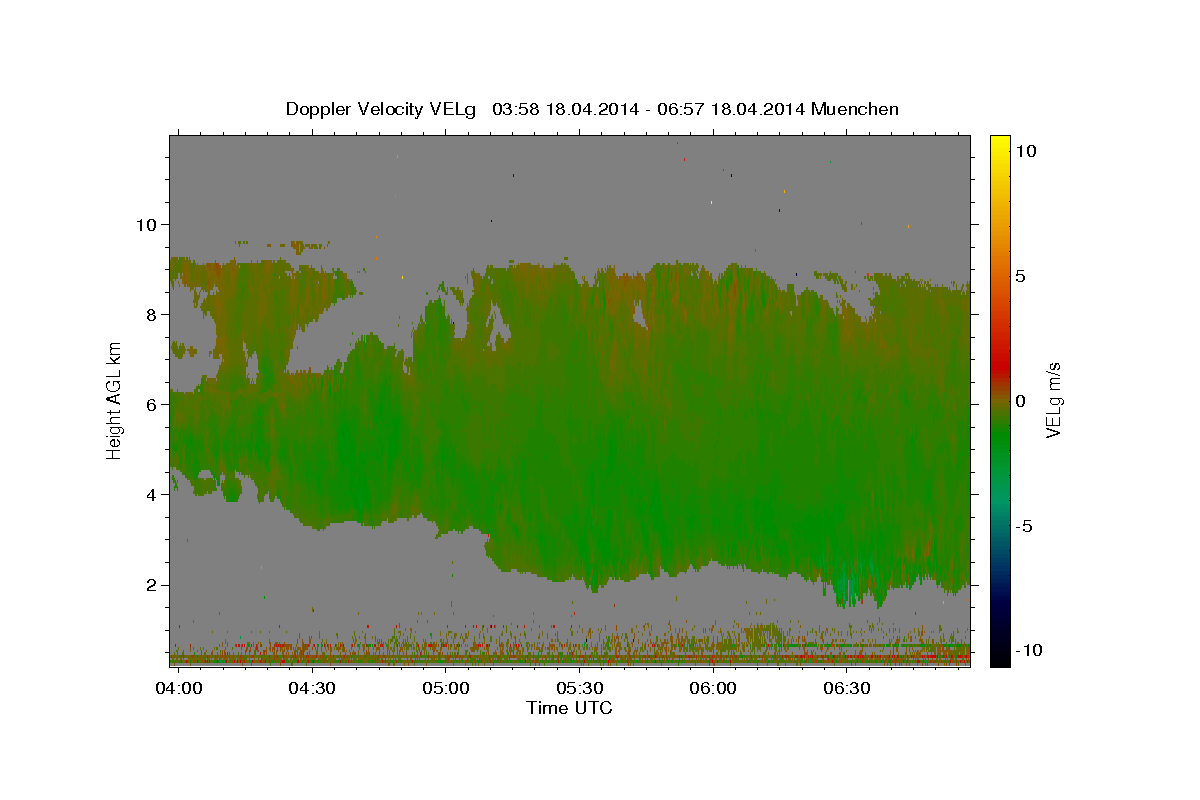Click the yellow top of the colorbar

tap(999, 145)
